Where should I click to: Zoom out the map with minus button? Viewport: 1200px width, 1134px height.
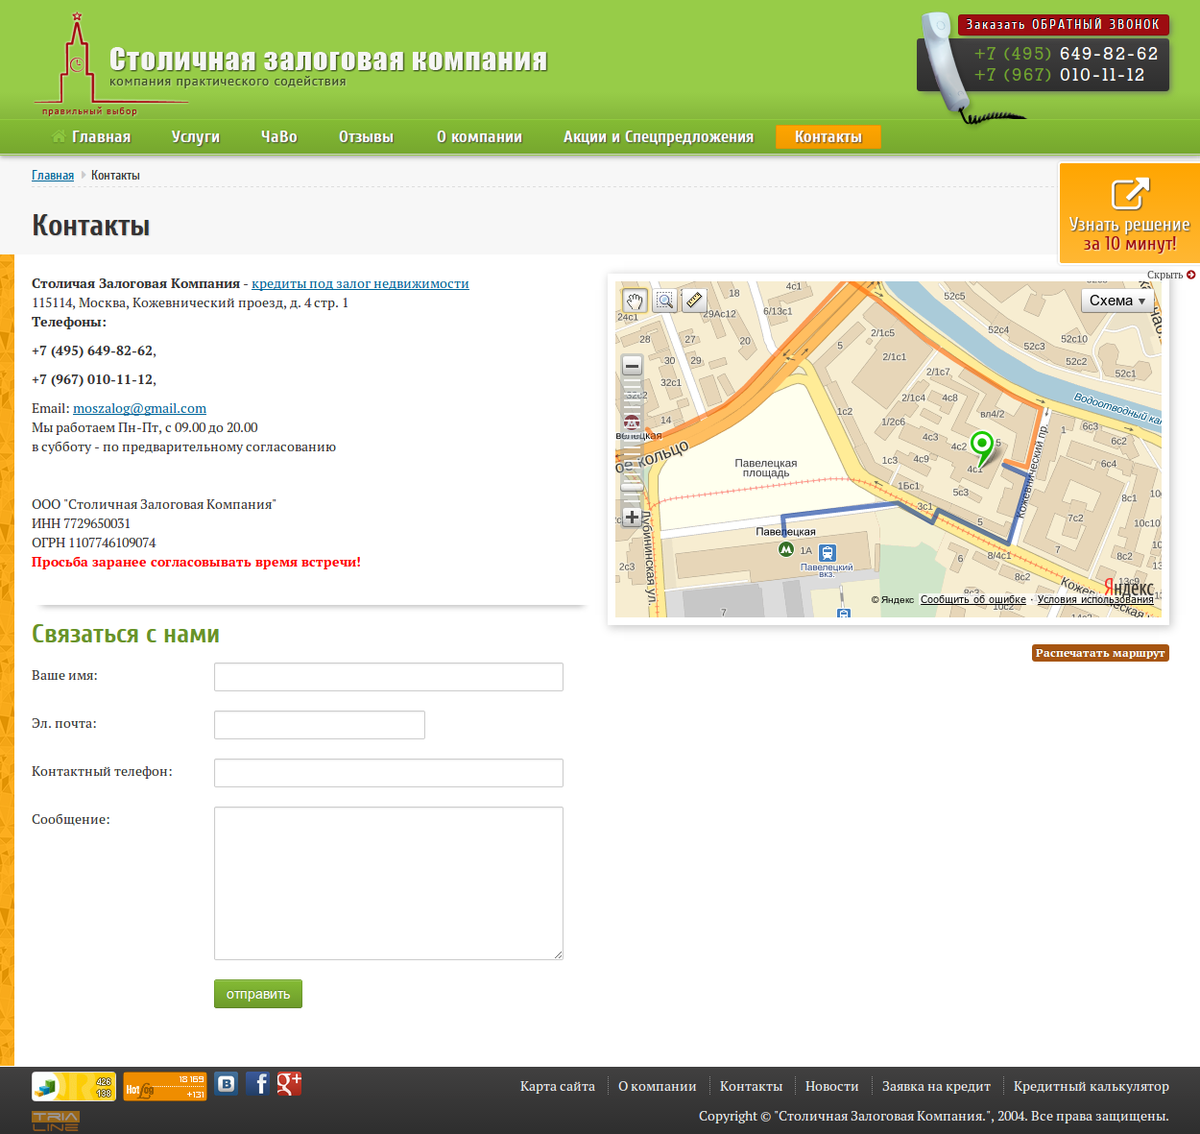coord(632,366)
